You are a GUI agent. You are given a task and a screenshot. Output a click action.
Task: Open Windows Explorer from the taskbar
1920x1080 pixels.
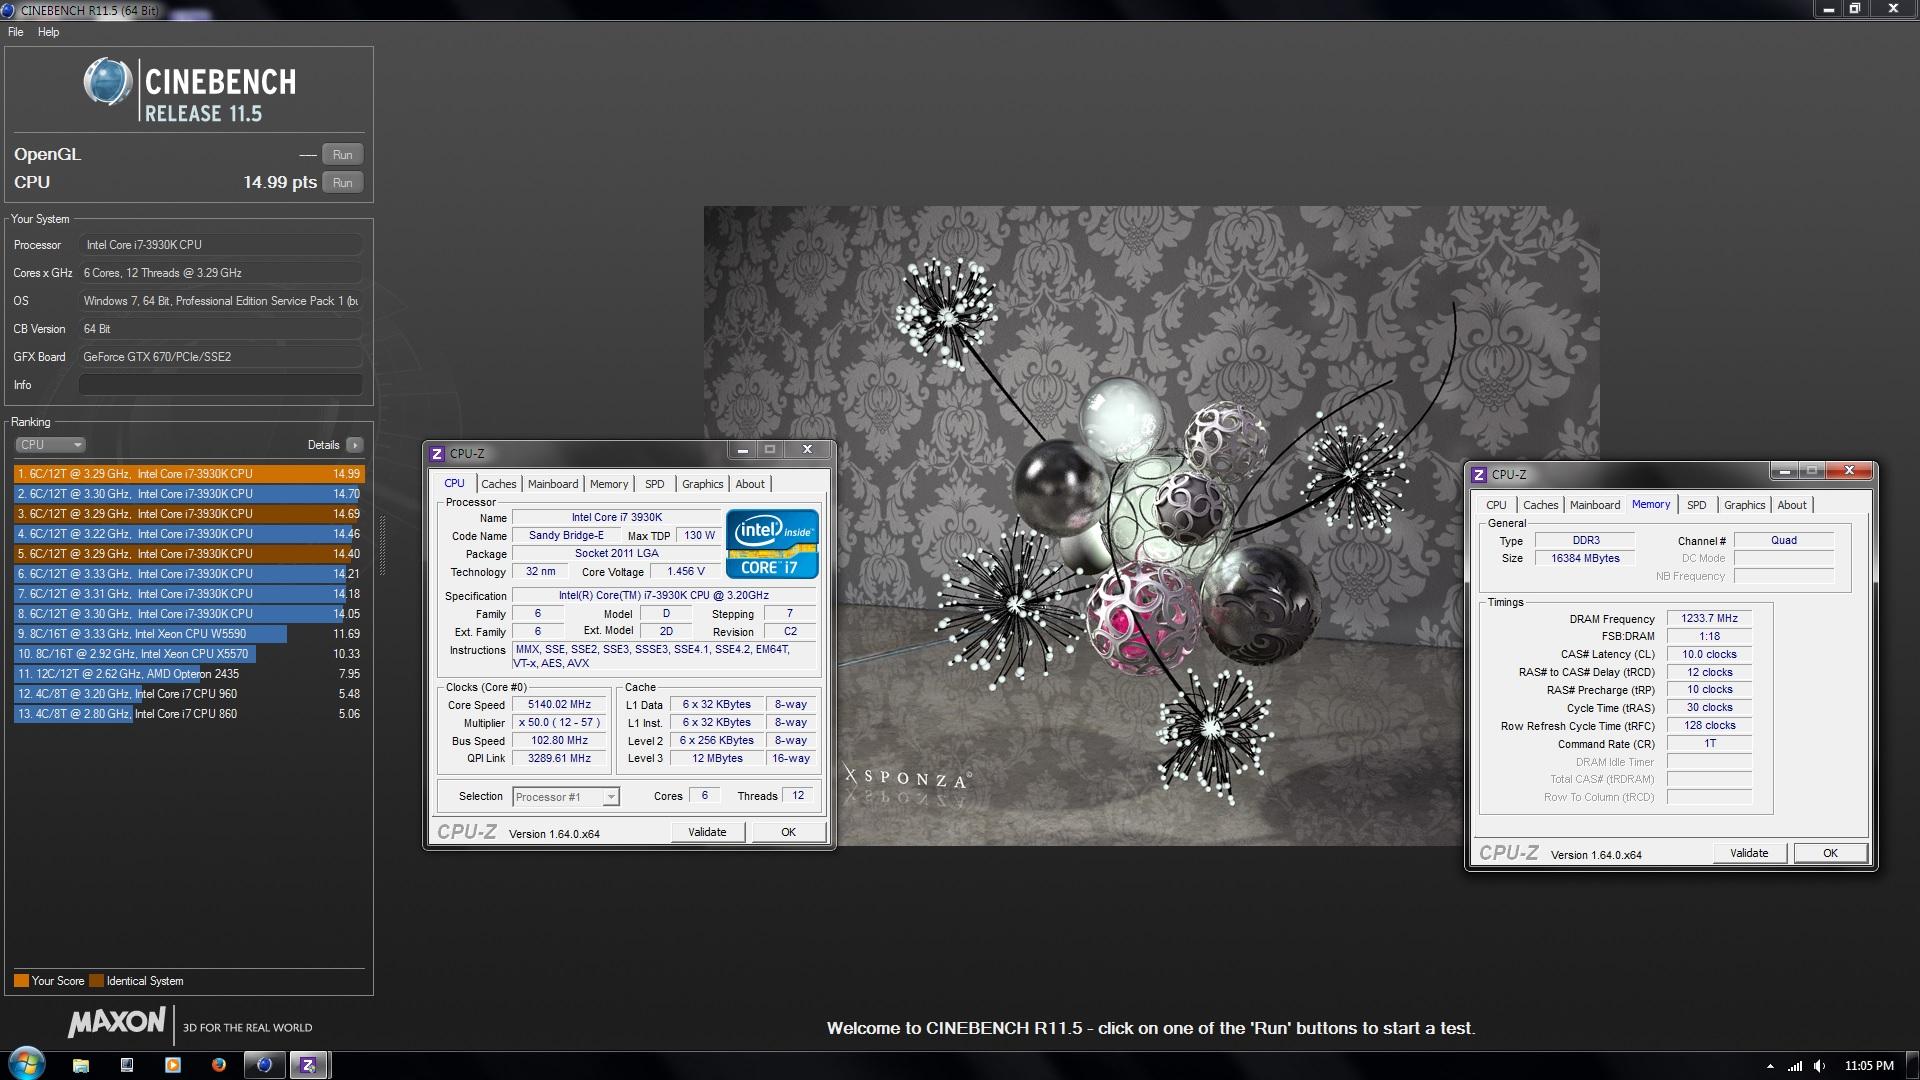[x=81, y=1065]
